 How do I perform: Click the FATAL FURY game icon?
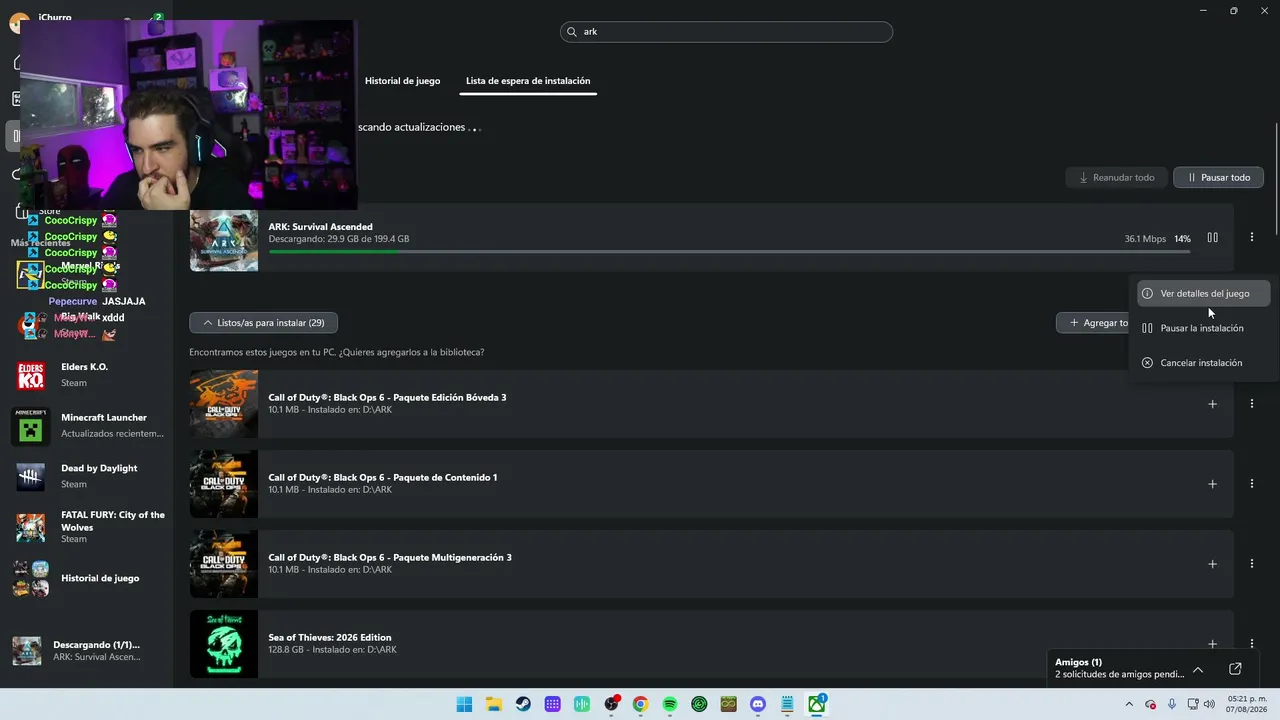(x=31, y=527)
